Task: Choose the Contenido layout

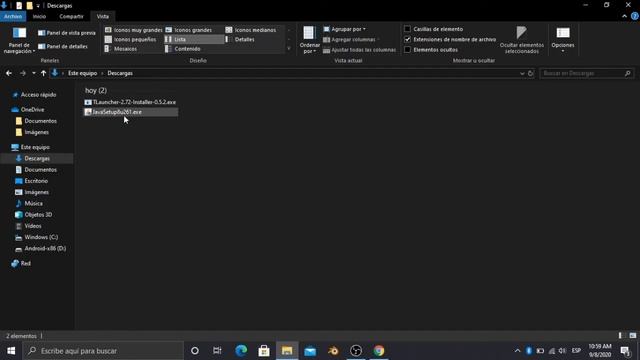Action: 183,49
